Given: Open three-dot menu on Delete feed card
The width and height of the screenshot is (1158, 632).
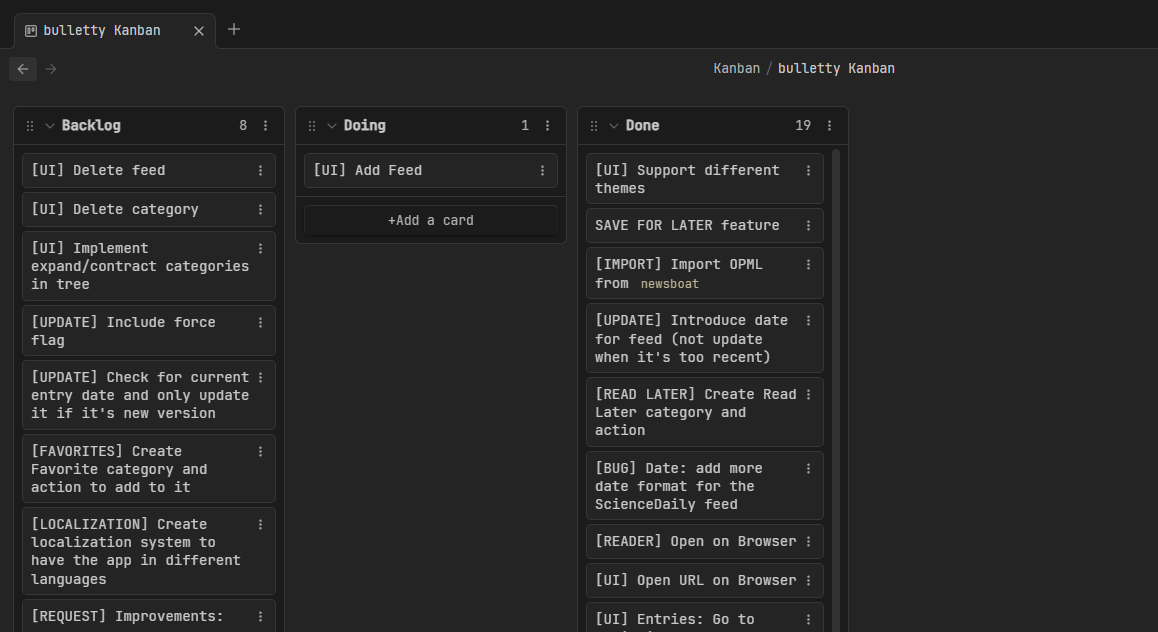Looking at the screenshot, I should pos(260,171).
